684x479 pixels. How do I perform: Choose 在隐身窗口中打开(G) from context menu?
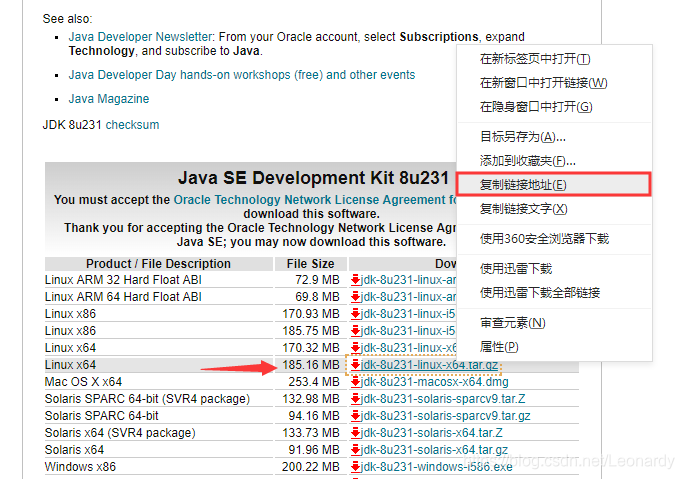click(554, 107)
